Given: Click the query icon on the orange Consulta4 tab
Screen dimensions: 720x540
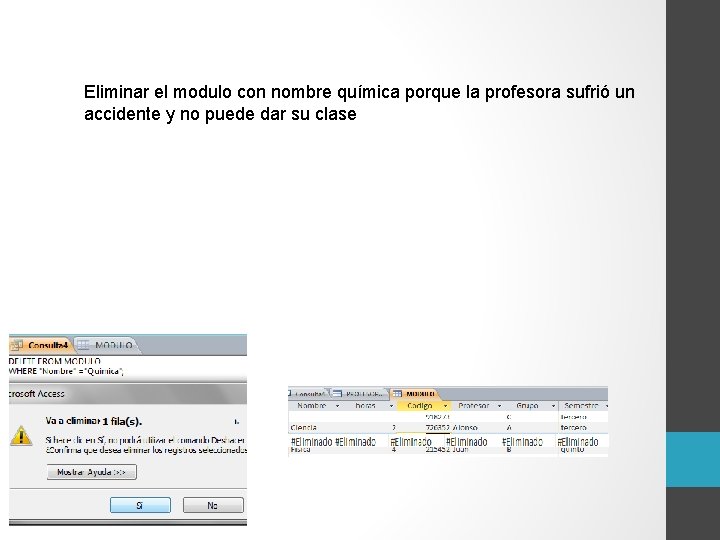Looking at the screenshot, I should pyautogui.click(x=17, y=345).
